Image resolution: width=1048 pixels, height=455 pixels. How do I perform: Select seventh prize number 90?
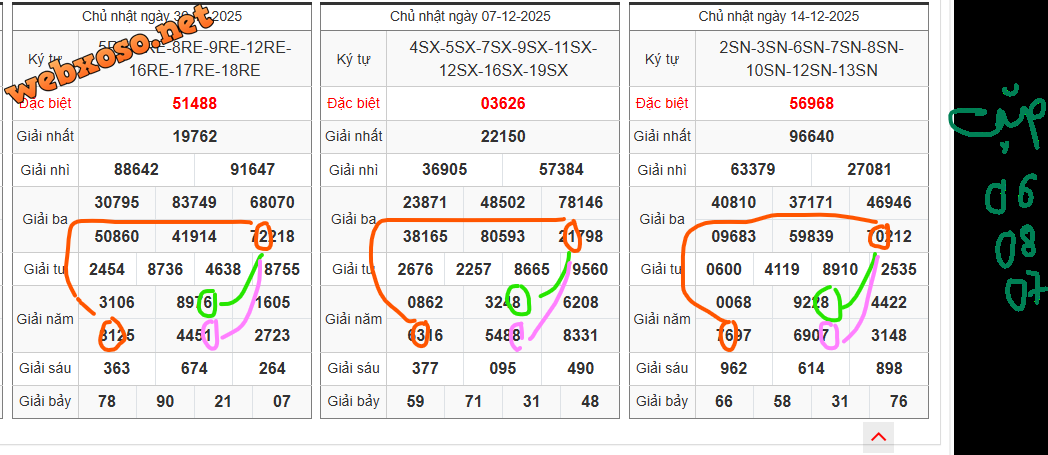tap(165, 401)
